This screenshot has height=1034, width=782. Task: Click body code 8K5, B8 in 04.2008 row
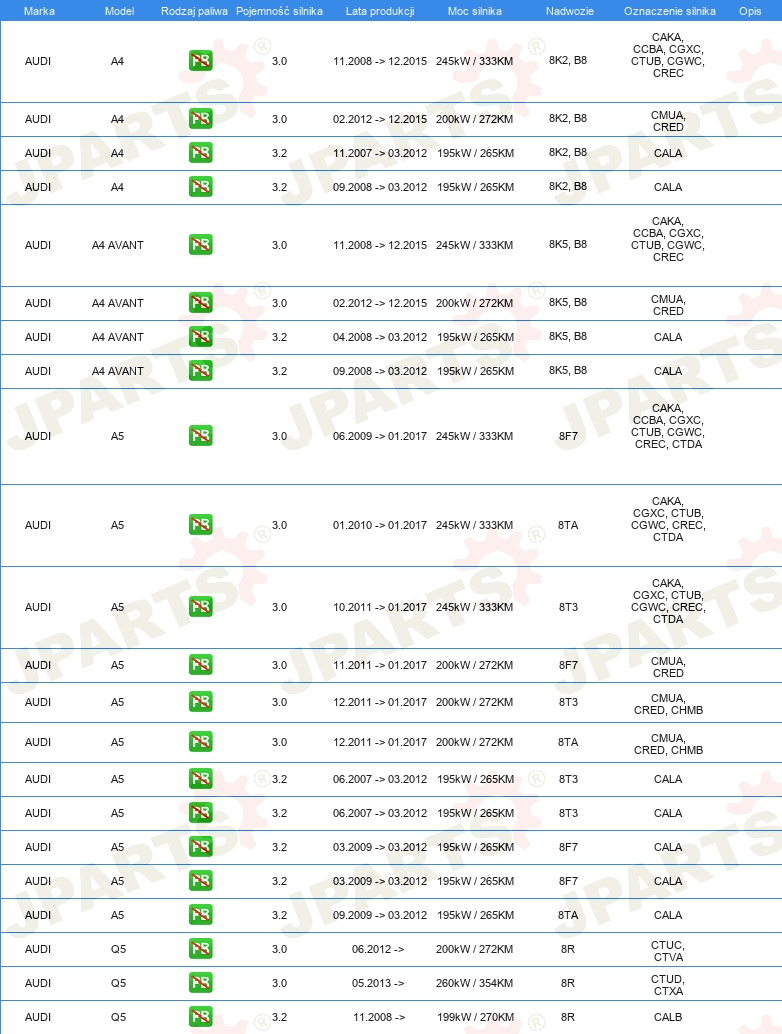[568, 336]
